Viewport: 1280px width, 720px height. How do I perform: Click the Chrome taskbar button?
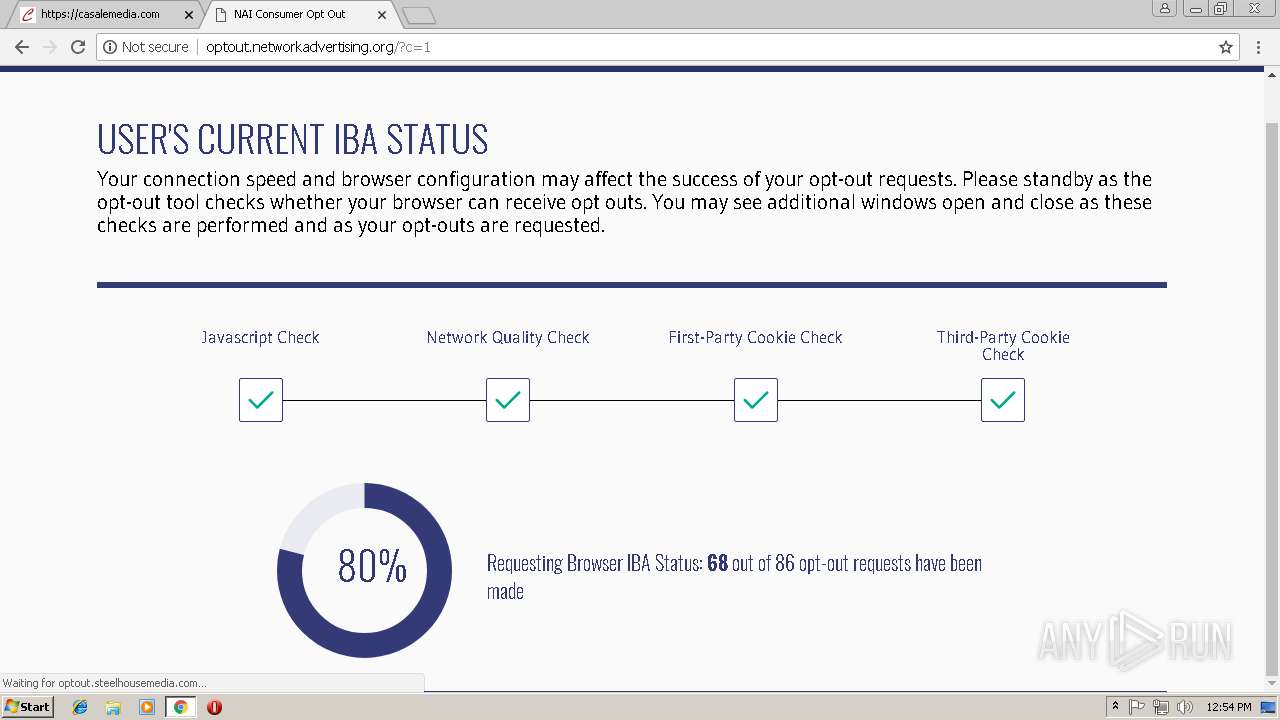[180, 707]
